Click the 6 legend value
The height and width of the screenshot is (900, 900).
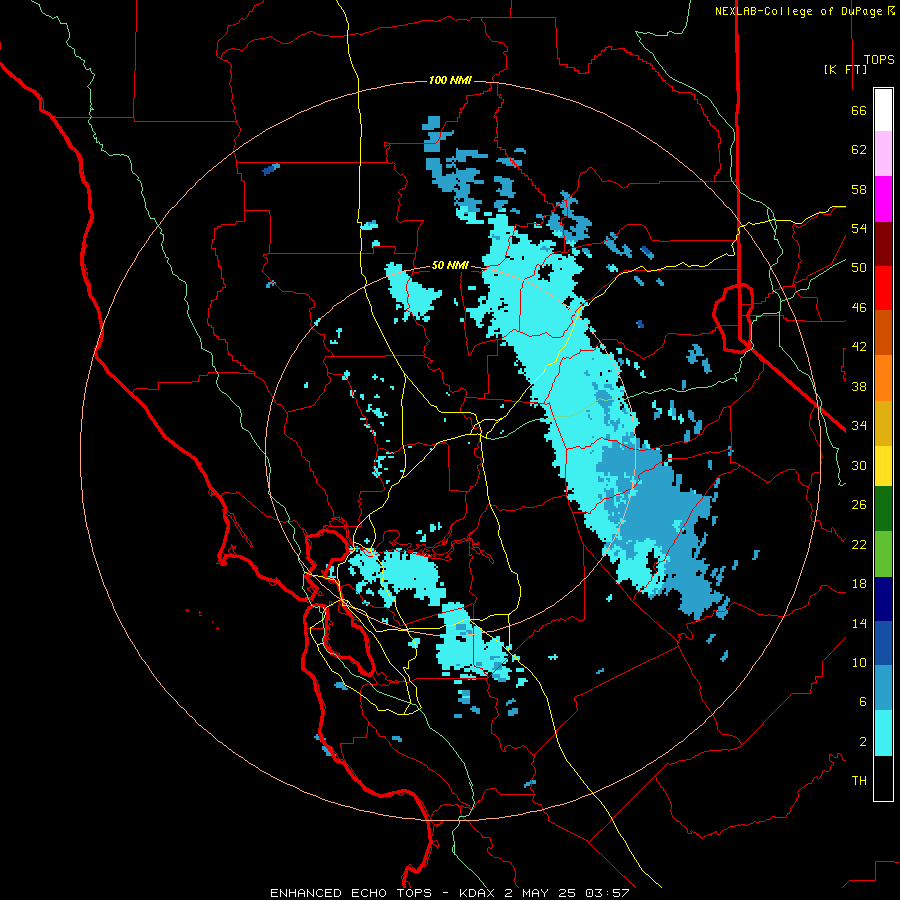pyautogui.click(x=862, y=701)
